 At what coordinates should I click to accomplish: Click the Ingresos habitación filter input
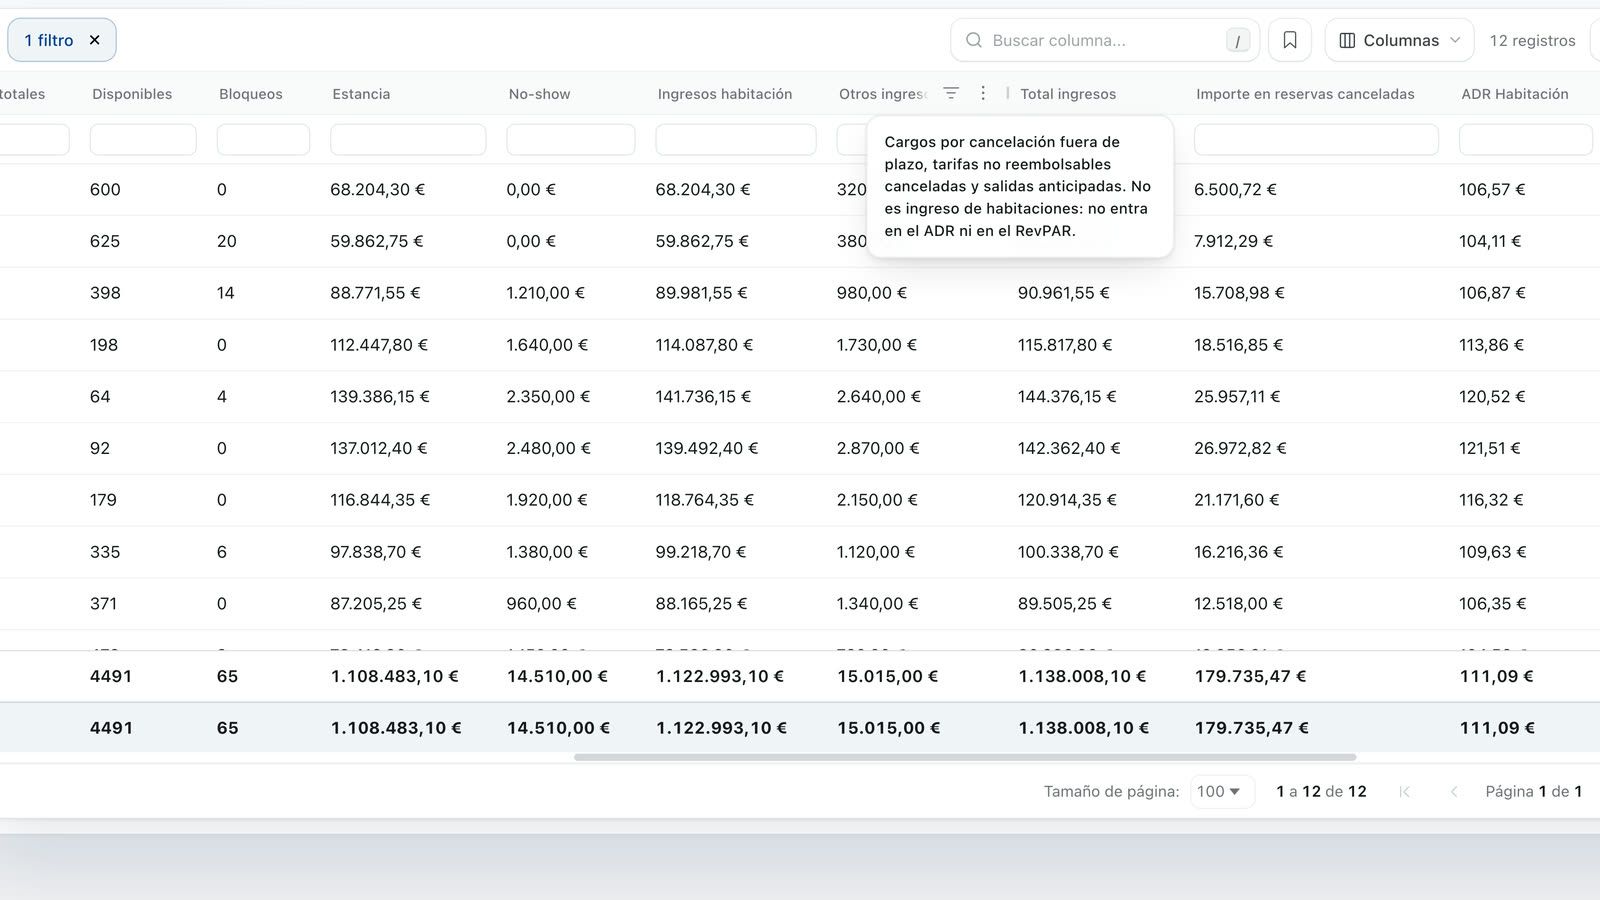(736, 139)
